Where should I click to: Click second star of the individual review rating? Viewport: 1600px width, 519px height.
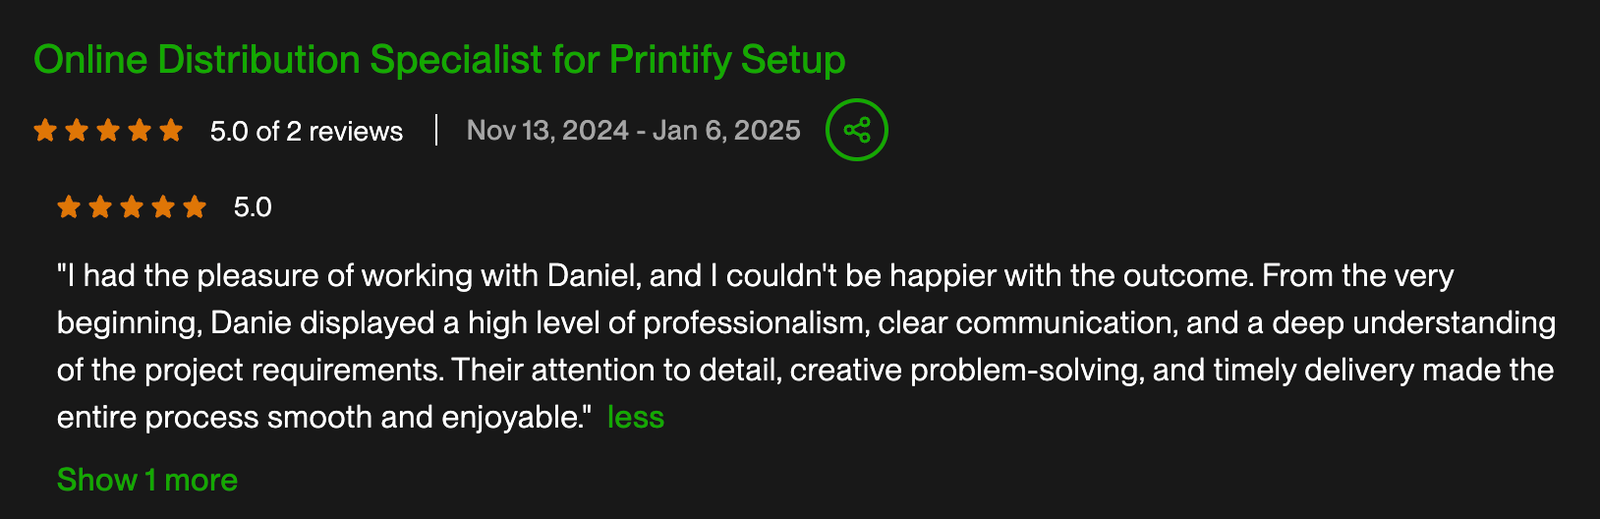(100, 207)
